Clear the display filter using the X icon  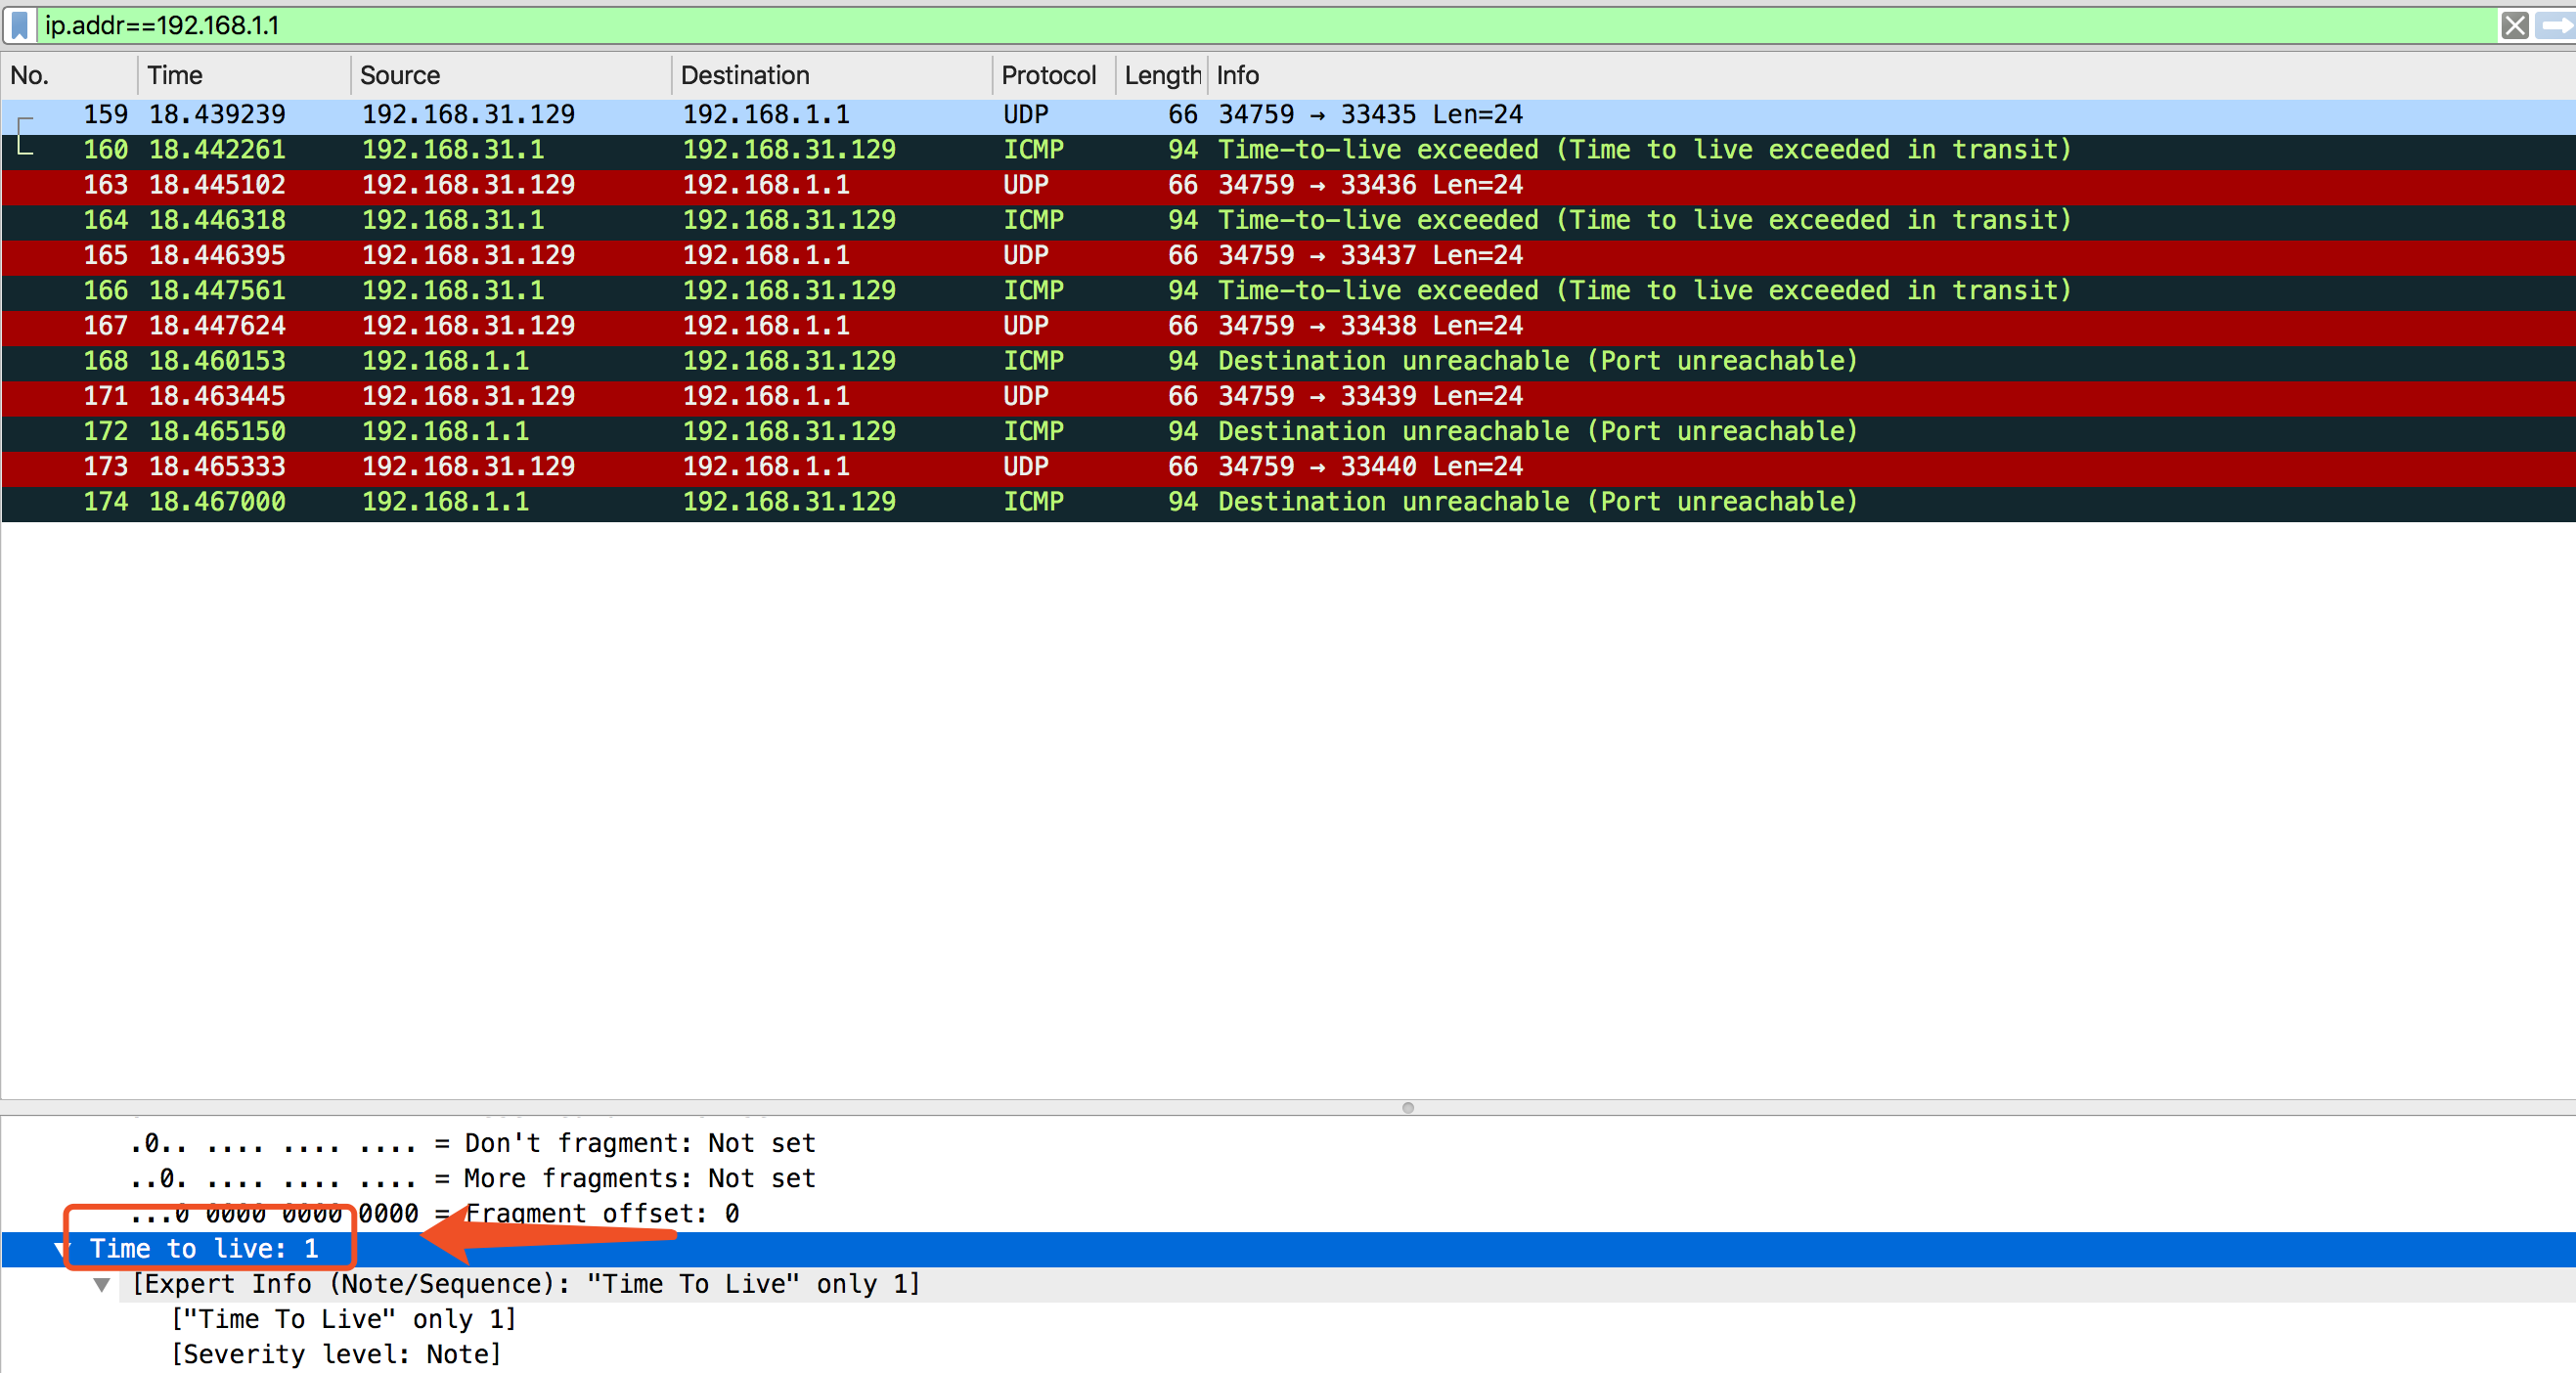point(2515,26)
